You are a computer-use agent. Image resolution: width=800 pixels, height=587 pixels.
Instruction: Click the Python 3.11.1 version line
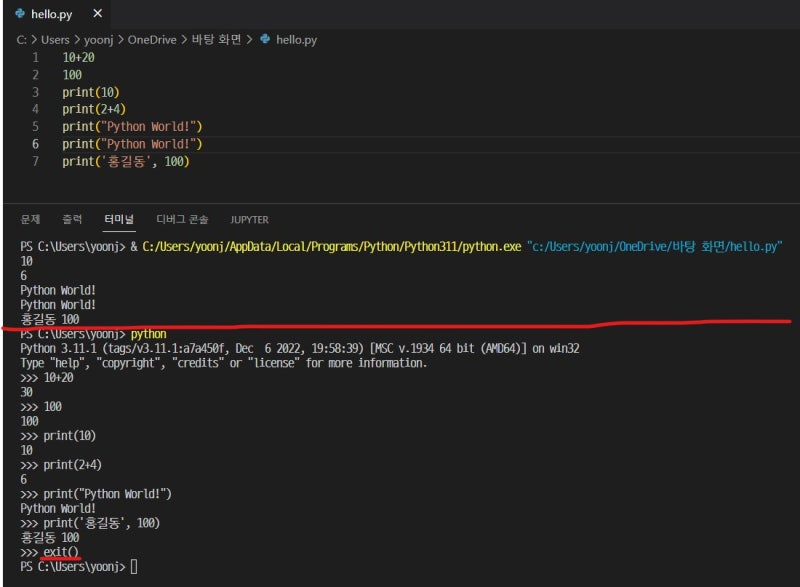[x=299, y=349]
